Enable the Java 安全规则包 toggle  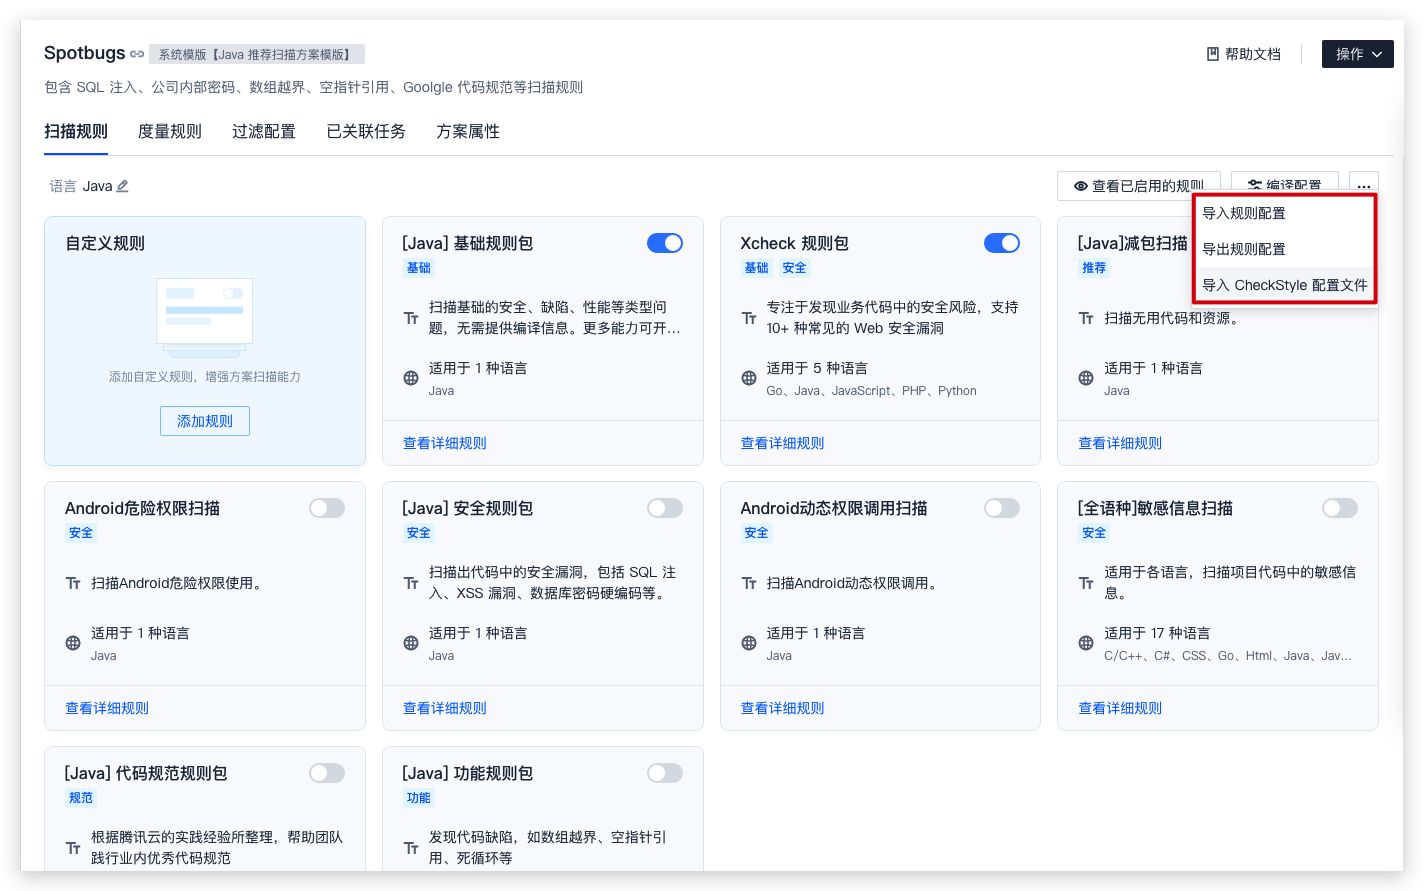point(665,508)
